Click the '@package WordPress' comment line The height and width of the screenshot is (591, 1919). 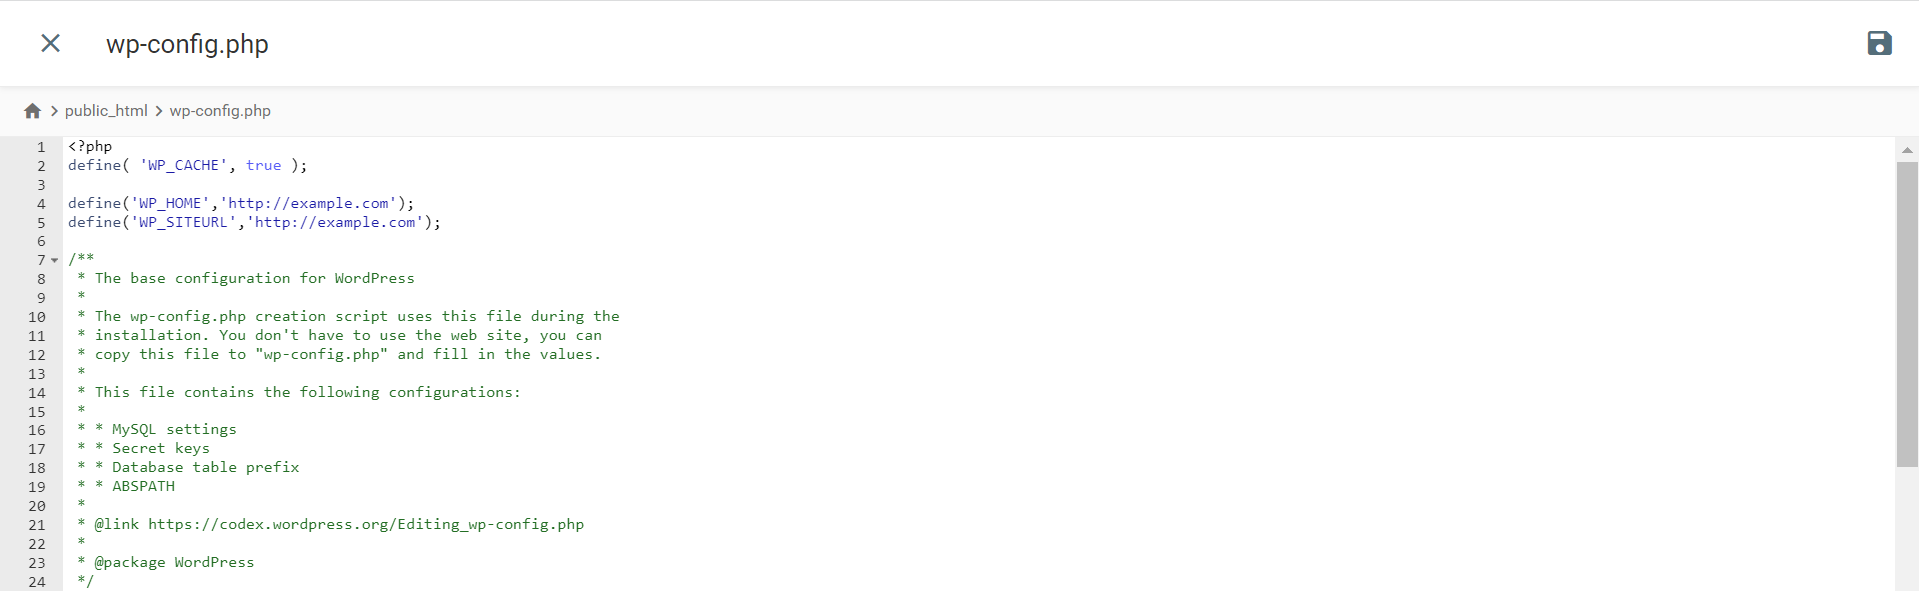[x=174, y=563]
